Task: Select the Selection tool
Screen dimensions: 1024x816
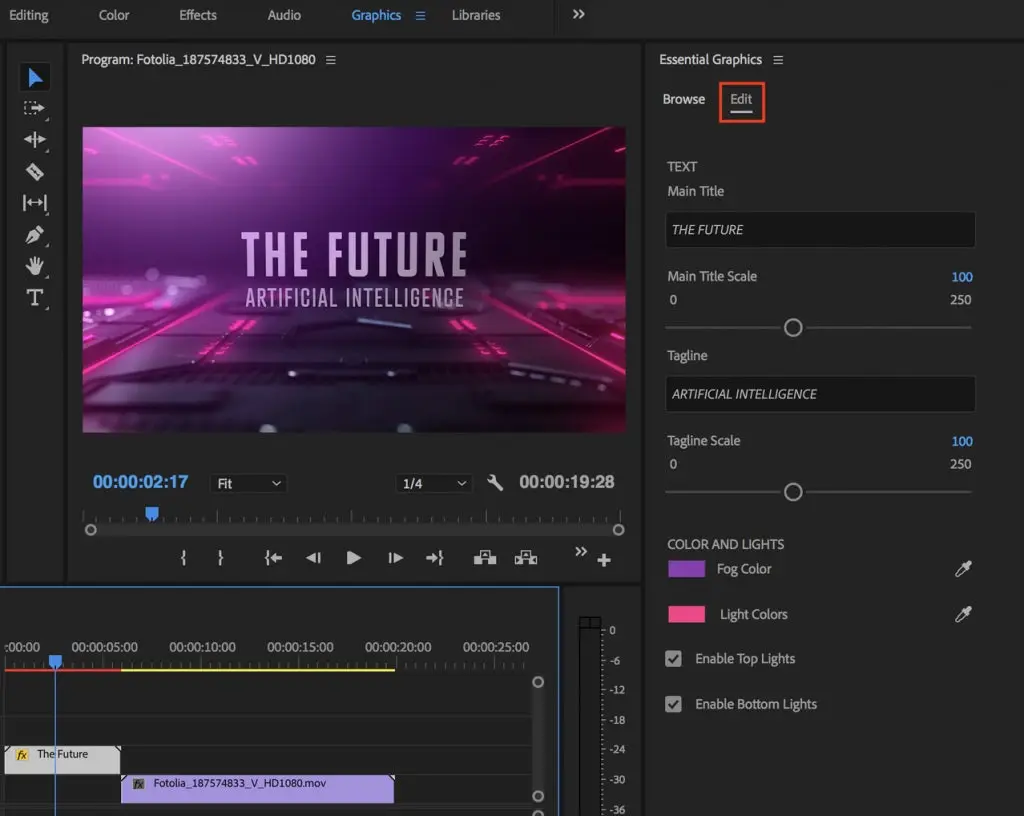Action: [x=35, y=77]
